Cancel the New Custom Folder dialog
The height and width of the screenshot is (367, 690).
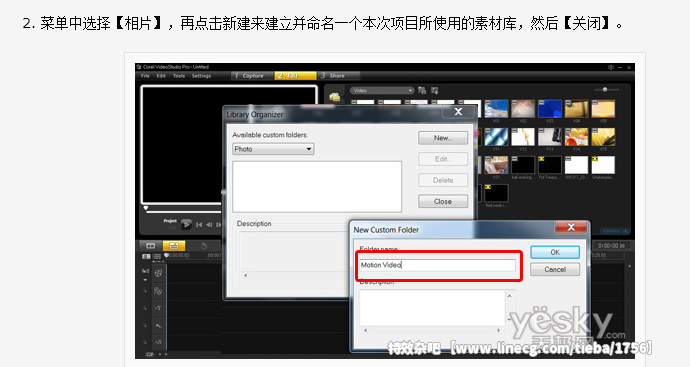pos(555,269)
